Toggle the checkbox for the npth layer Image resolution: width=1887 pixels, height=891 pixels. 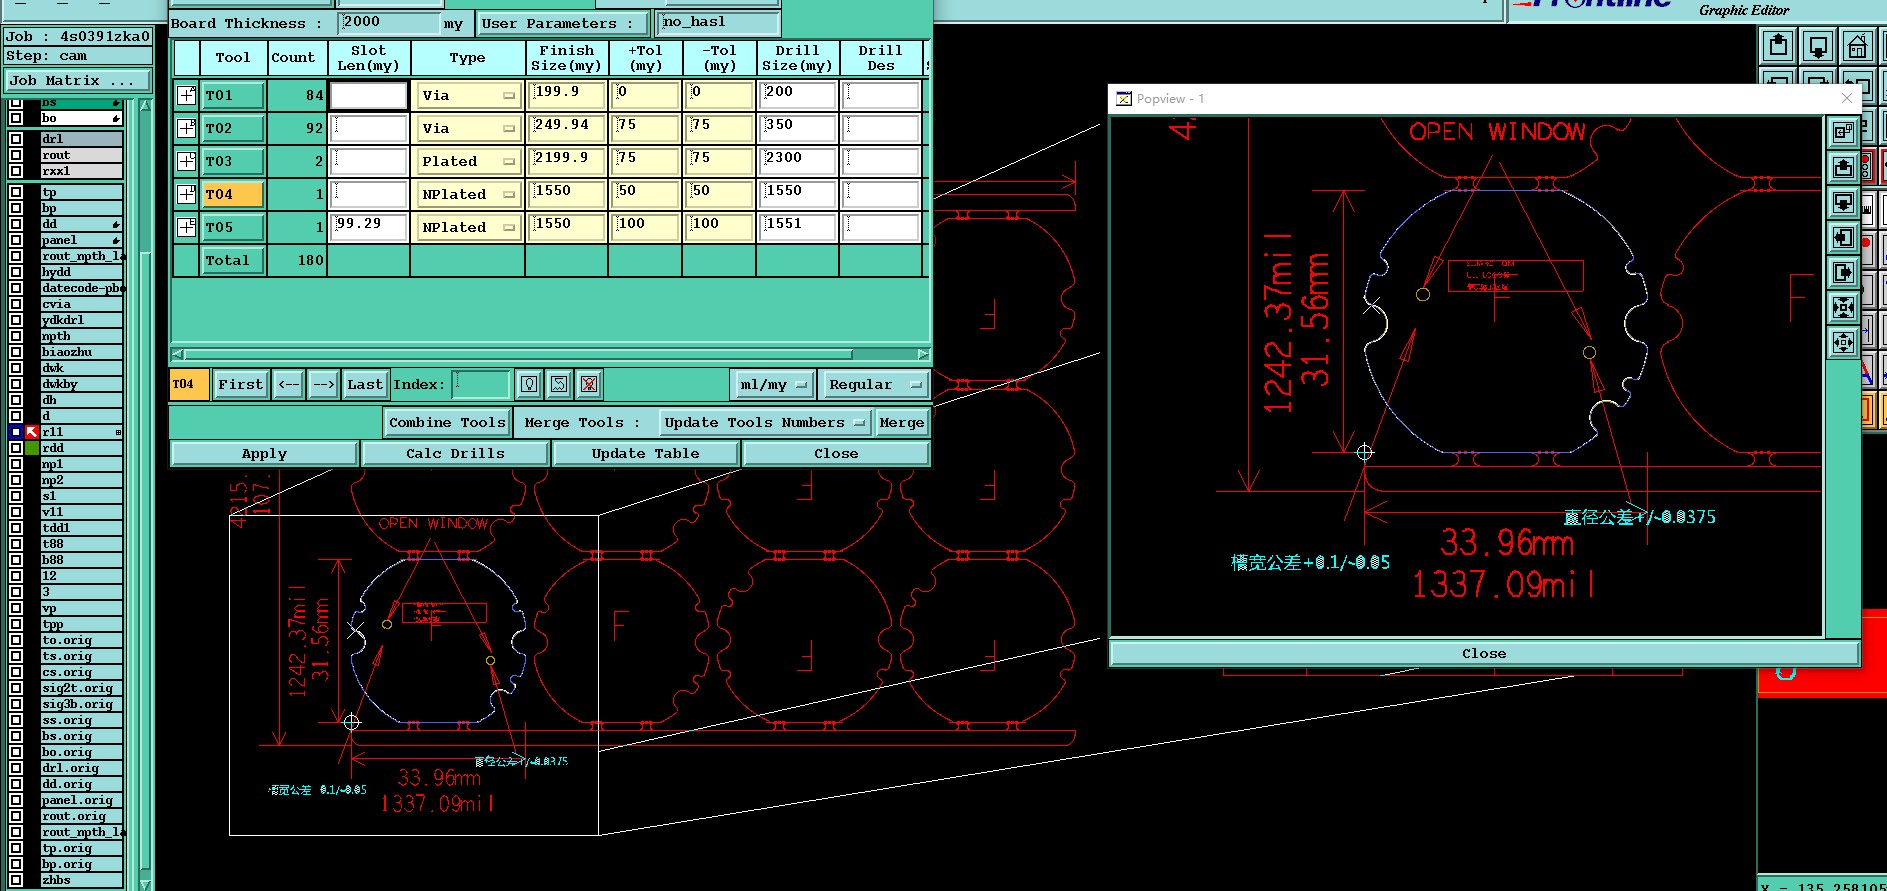pyautogui.click(x=16, y=336)
